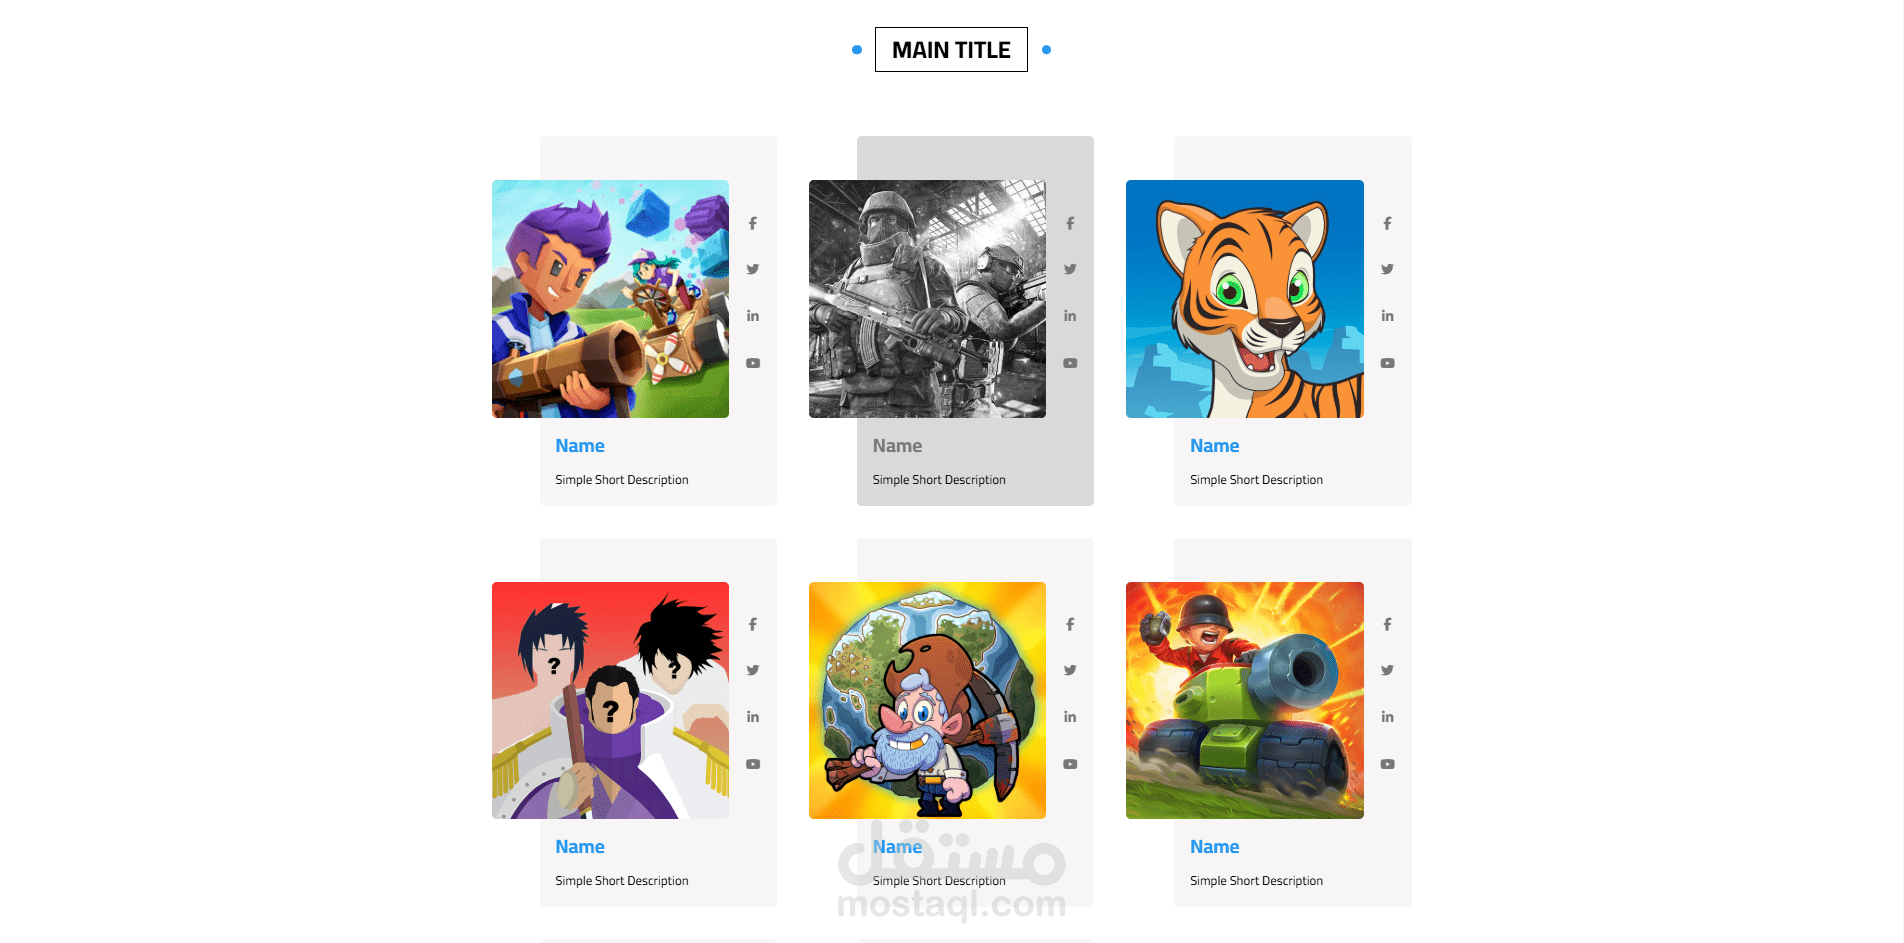Click Facebook icon on purple-haired hero card
This screenshot has width=1904, height=943.
tap(753, 224)
